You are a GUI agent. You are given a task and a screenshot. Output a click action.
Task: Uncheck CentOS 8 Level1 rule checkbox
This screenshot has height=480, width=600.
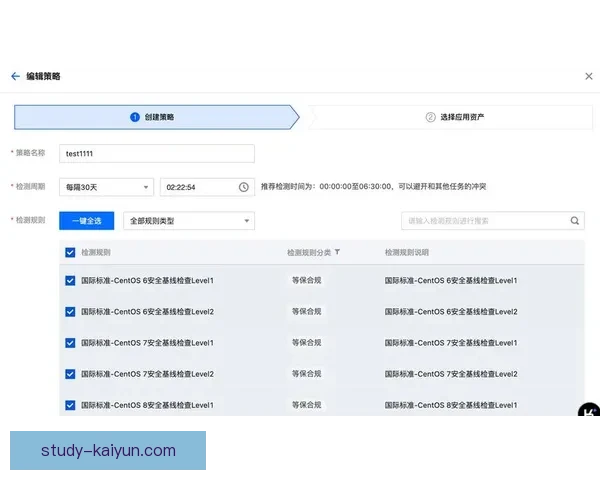click(x=70, y=405)
